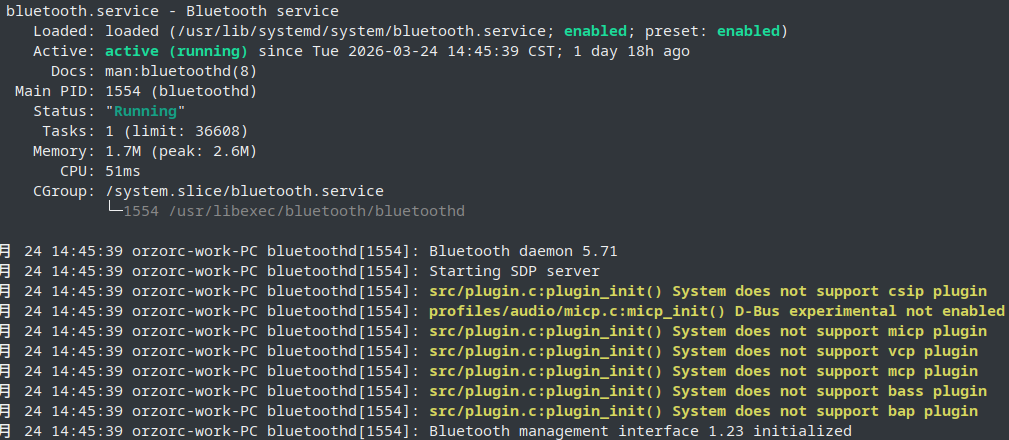This screenshot has height=440, width=1009.
Task: Click the green "active (running)" status text
Action: 176,51
